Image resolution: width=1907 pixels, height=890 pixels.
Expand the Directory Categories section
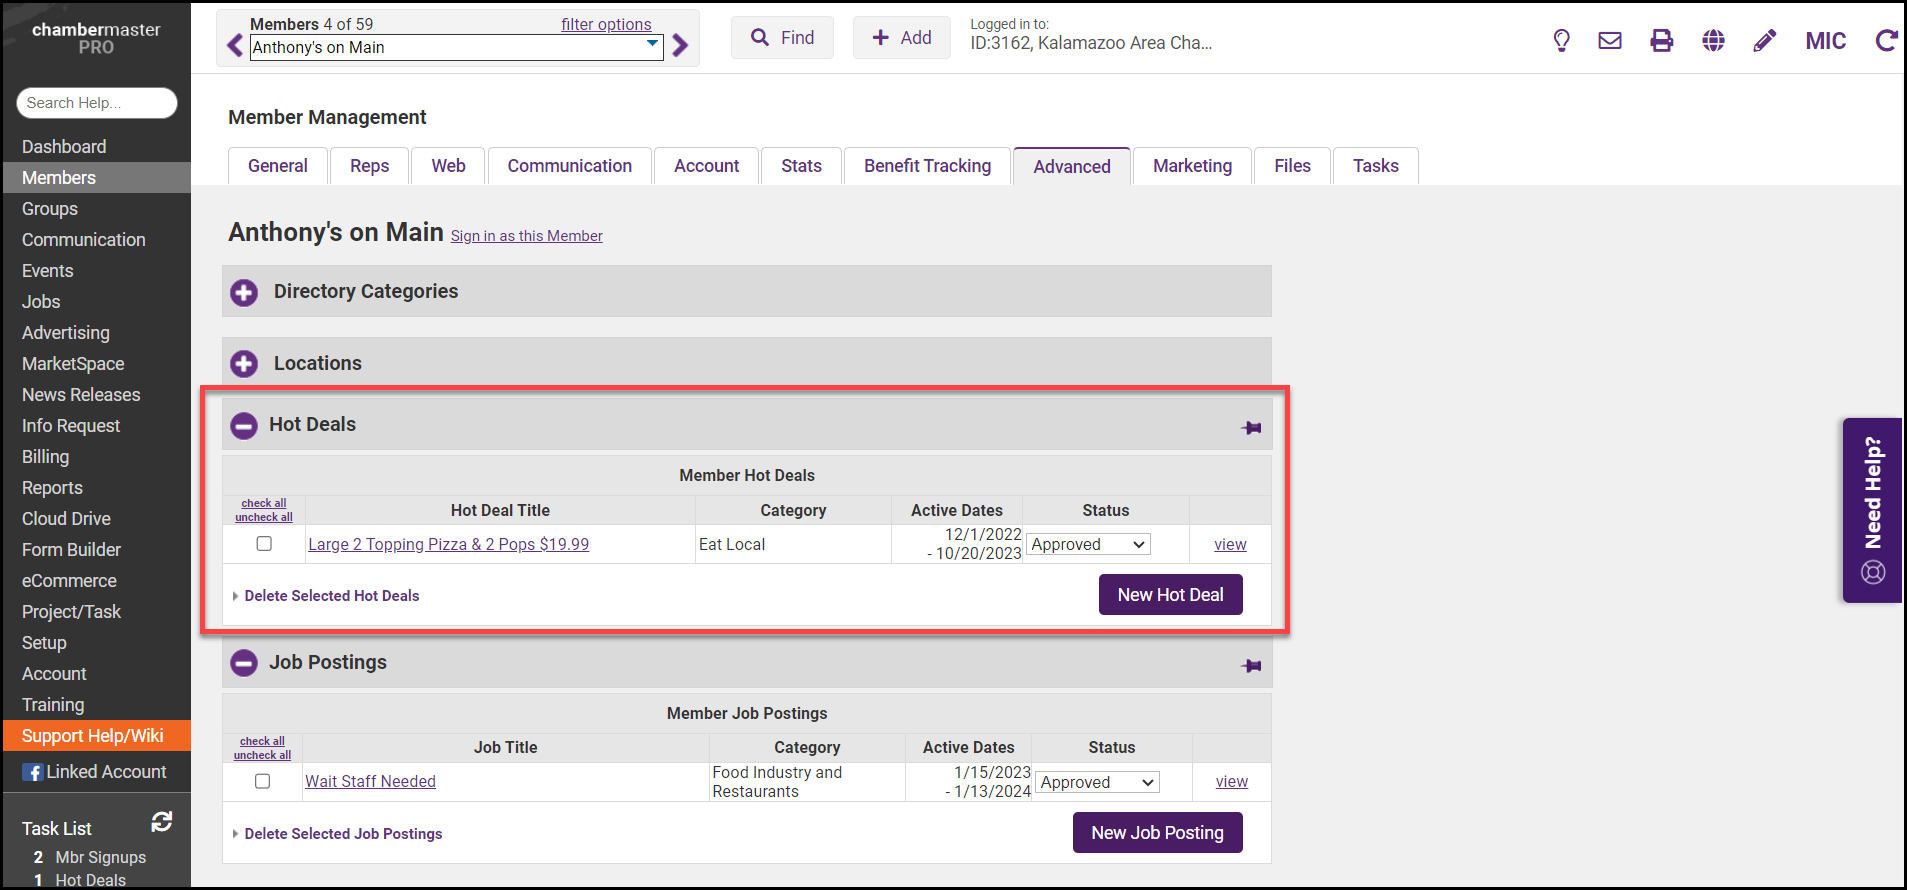click(244, 292)
